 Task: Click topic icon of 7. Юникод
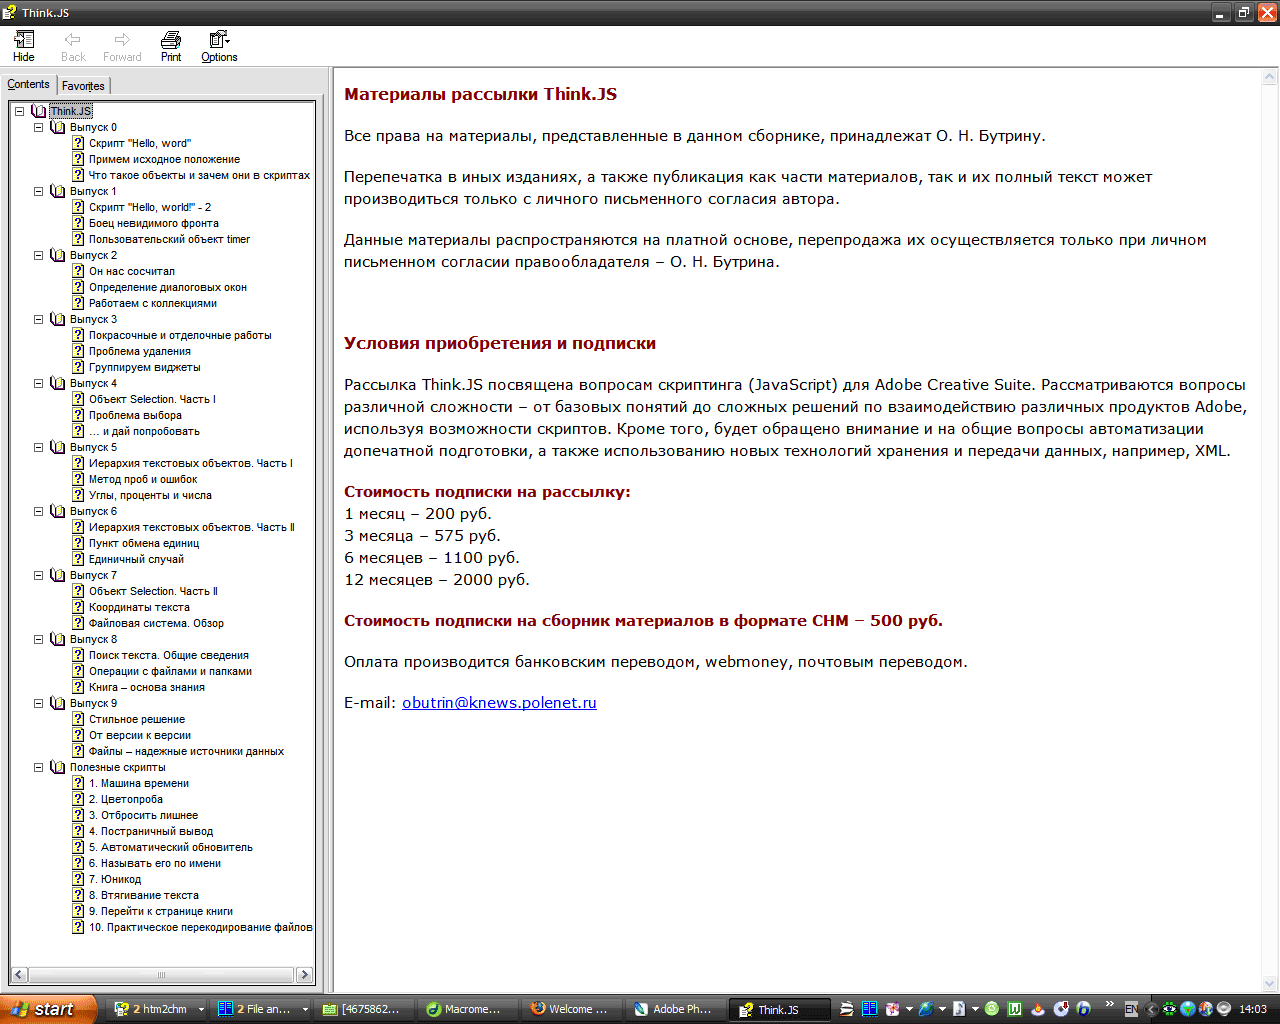tap(78, 879)
